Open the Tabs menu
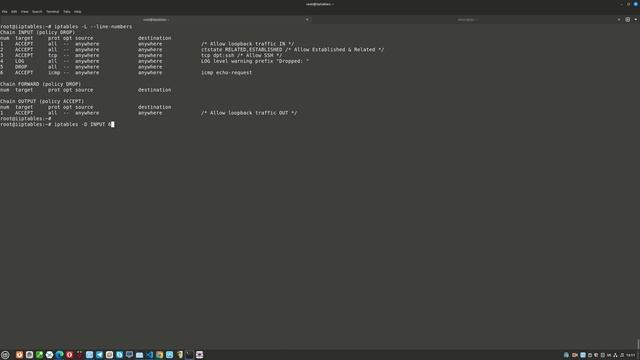The height and width of the screenshot is (360, 640). click(x=67, y=11)
